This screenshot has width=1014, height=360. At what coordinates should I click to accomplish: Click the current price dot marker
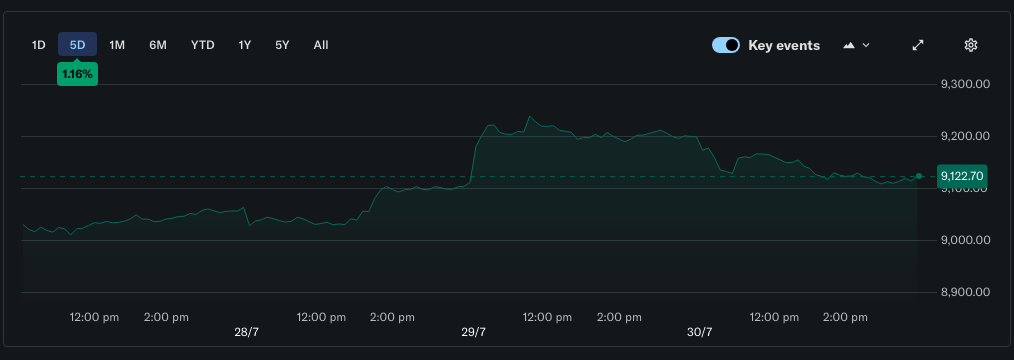coord(919,176)
